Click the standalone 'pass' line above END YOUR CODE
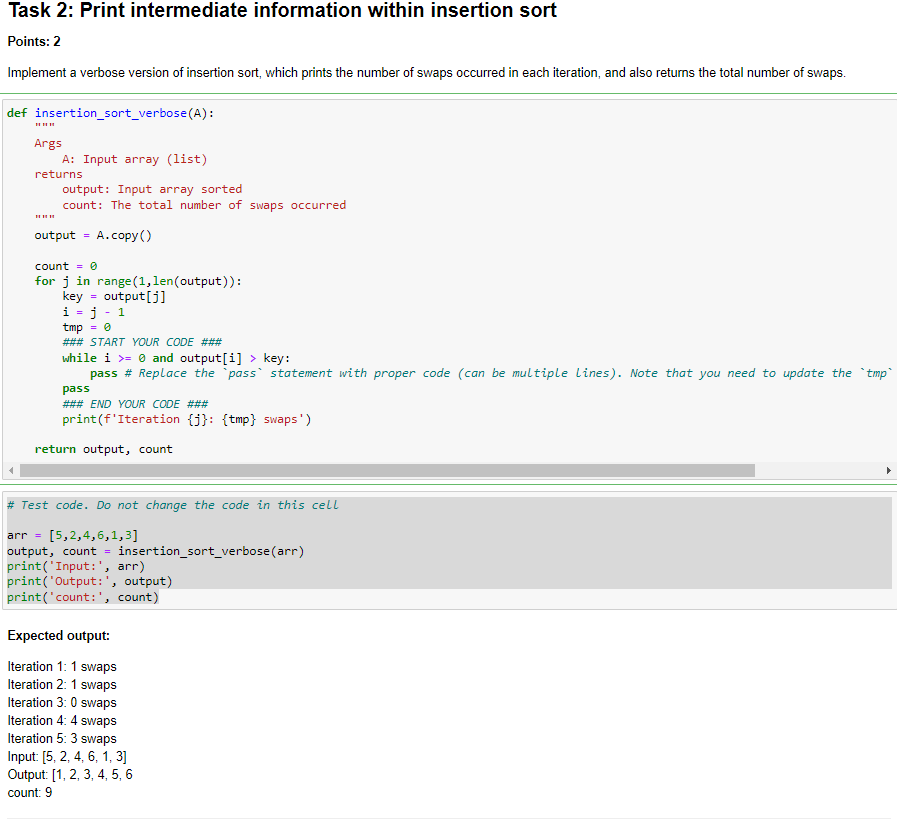This screenshot has height=819, width=897. (x=76, y=389)
